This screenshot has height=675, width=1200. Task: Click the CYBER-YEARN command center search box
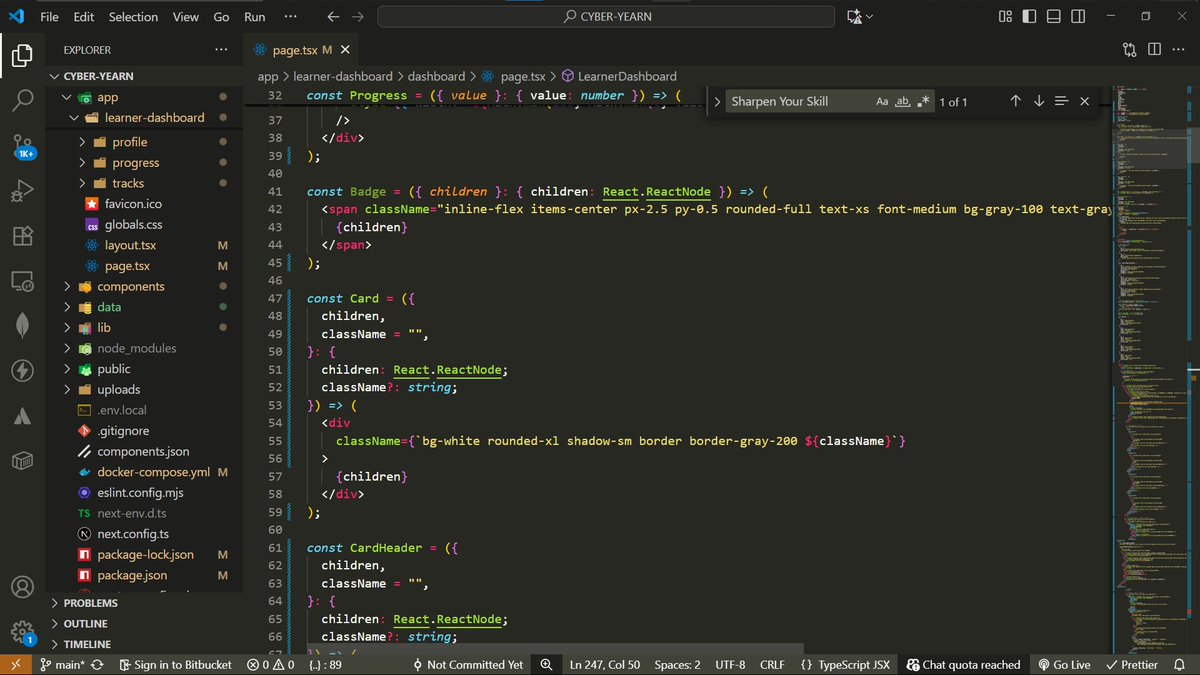point(606,17)
